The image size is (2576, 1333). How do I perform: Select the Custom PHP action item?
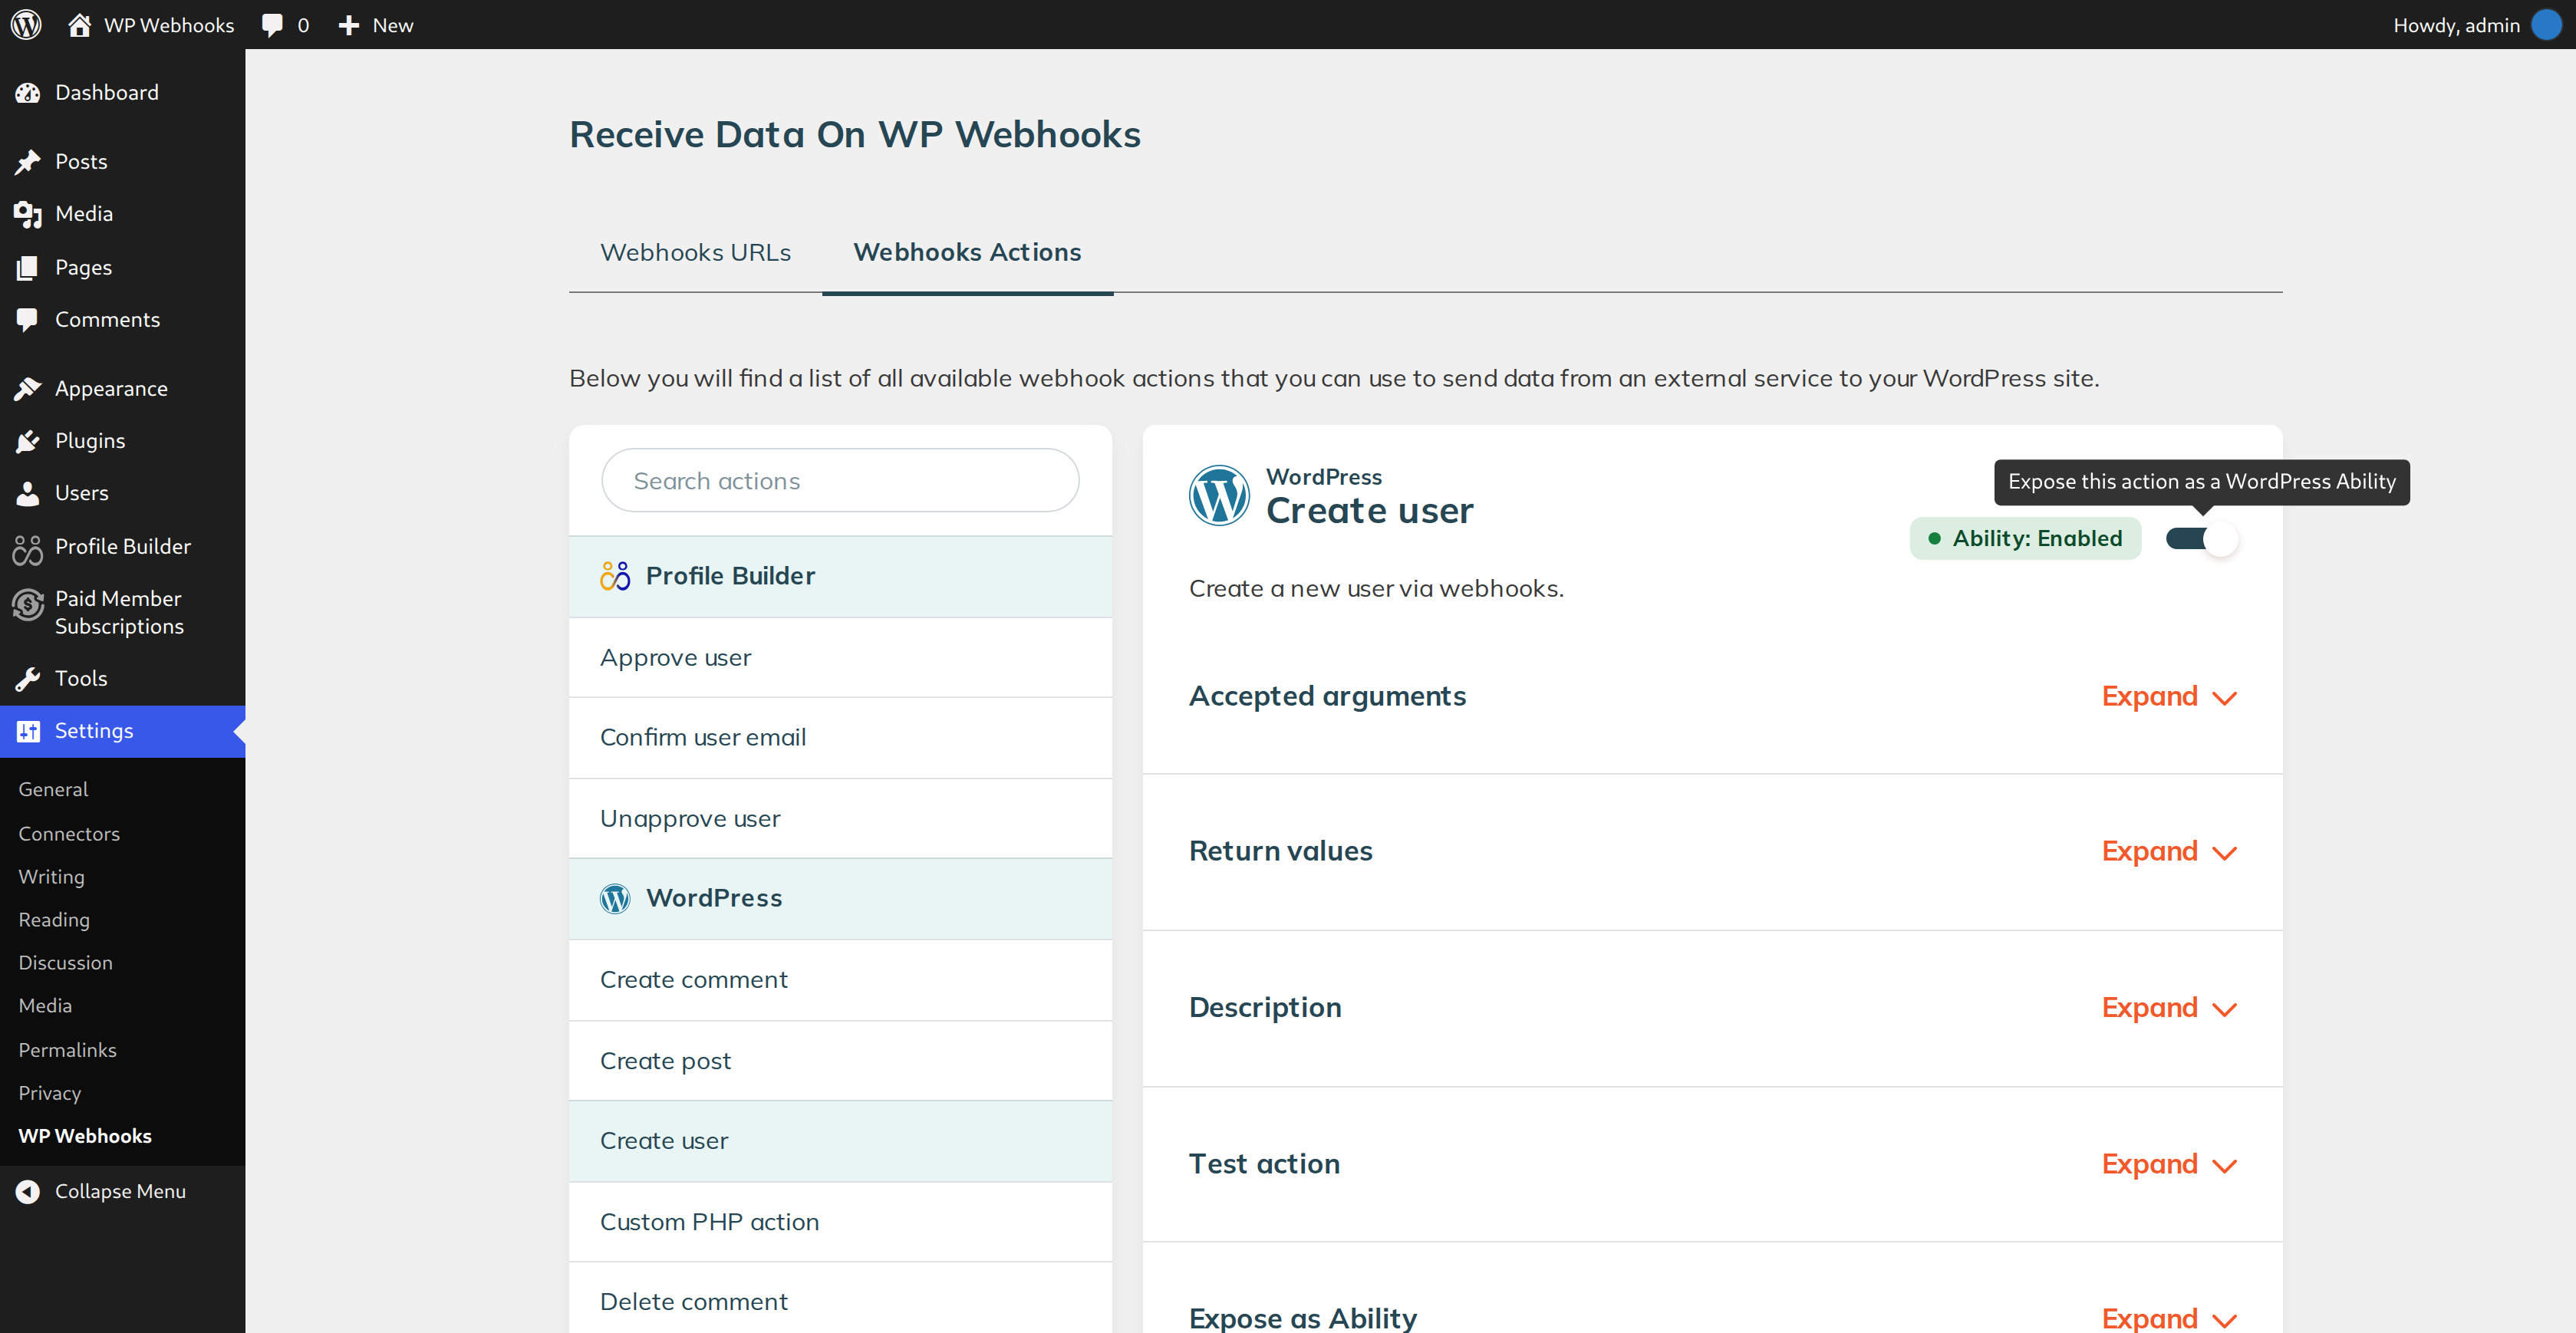coord(840,1222)
